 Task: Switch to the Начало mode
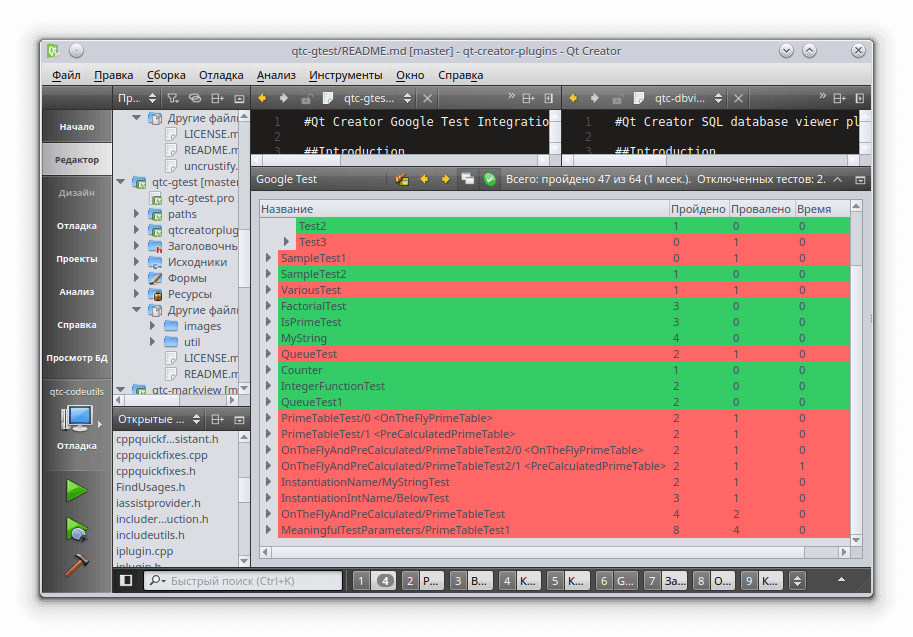(77, 126)
